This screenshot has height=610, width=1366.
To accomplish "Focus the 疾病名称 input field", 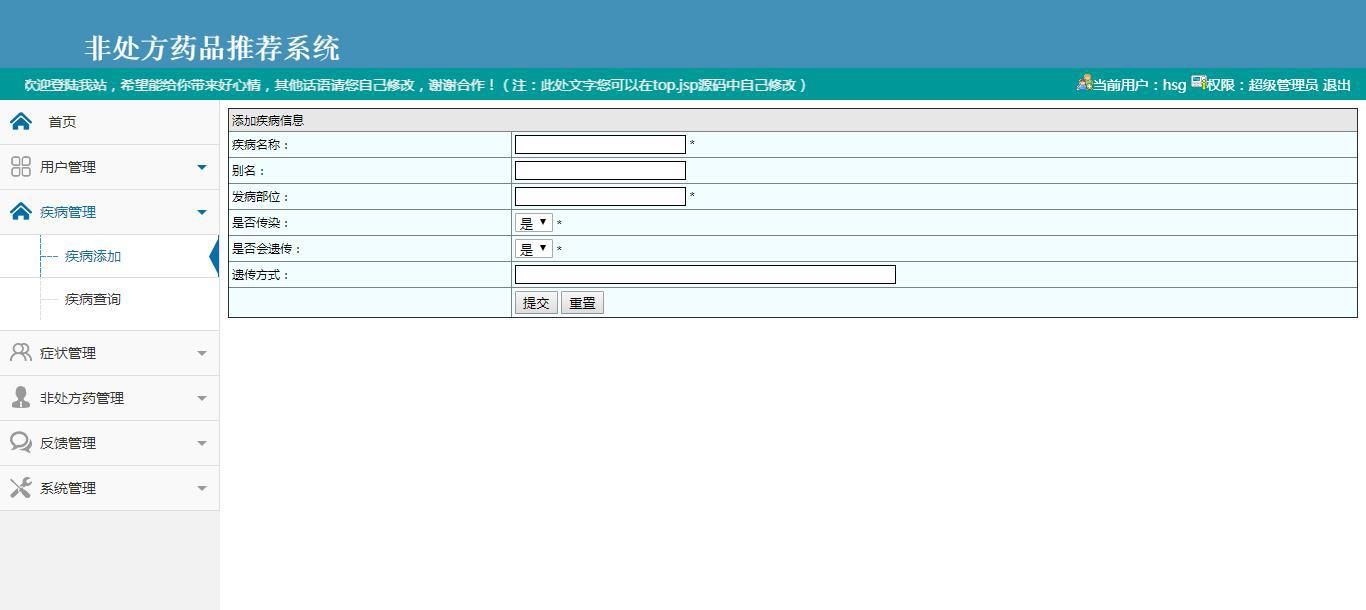I will (x=600, y=144).
